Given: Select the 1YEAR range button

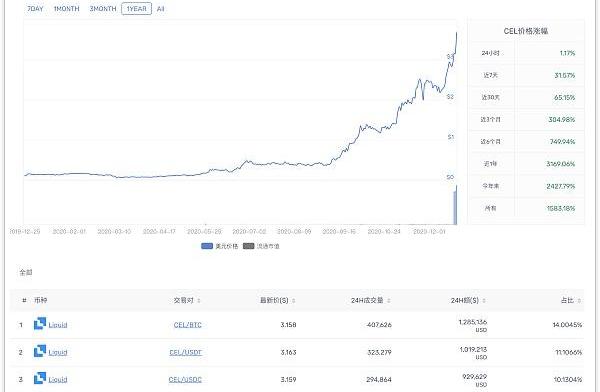Looking at the screenshot, I should [136, 8].
